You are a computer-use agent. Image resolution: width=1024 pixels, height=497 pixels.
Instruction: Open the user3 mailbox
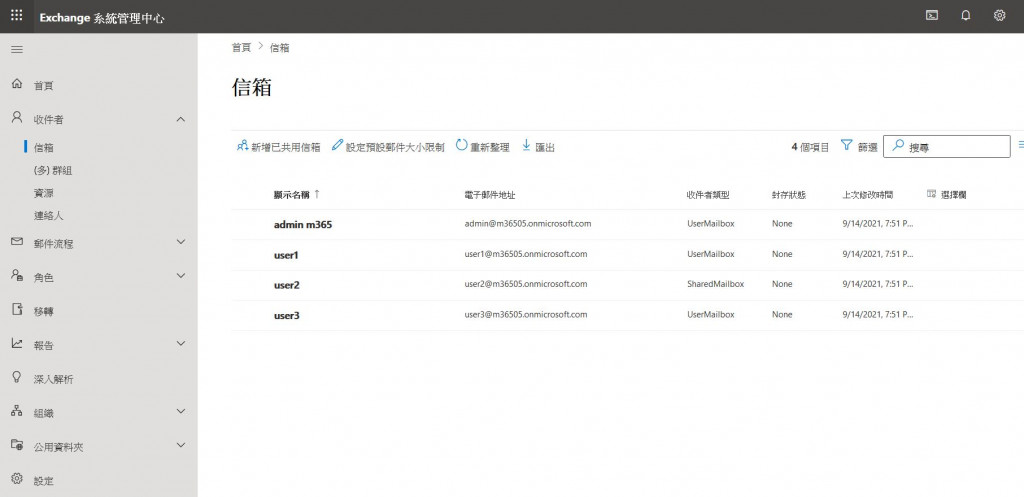tap(287, 316)
